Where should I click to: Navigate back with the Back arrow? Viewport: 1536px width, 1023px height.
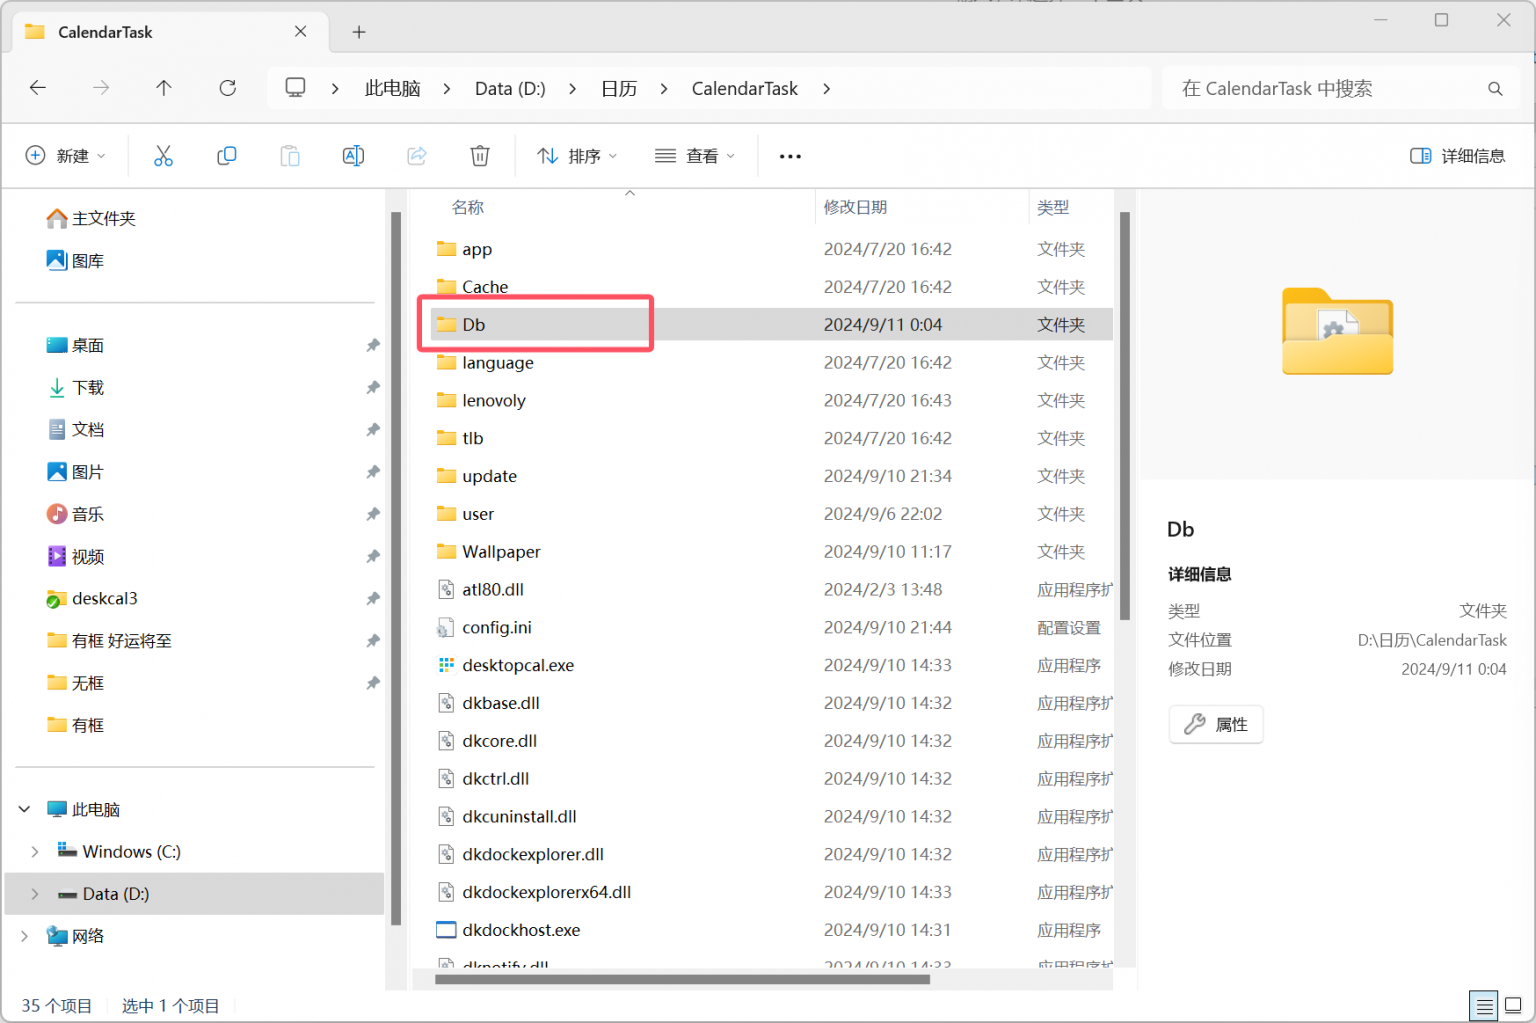[38, 88]
